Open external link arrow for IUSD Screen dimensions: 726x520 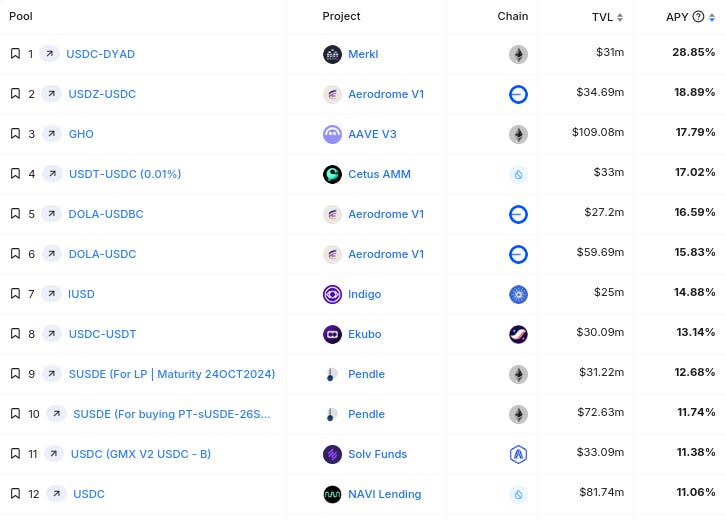51,294
